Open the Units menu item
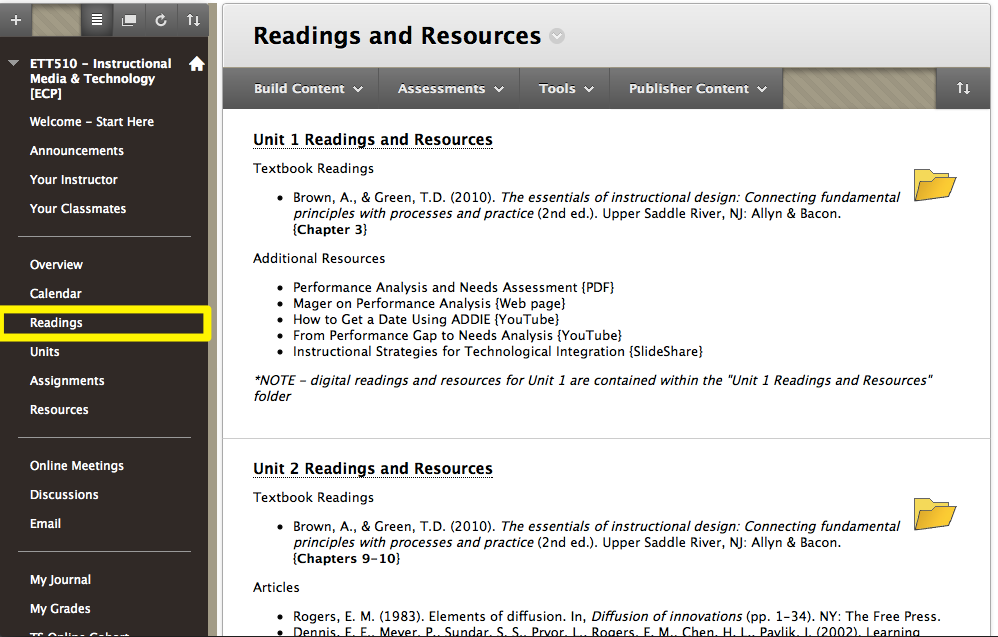Viewport: 998px width, 637px height. coord(45,352)
